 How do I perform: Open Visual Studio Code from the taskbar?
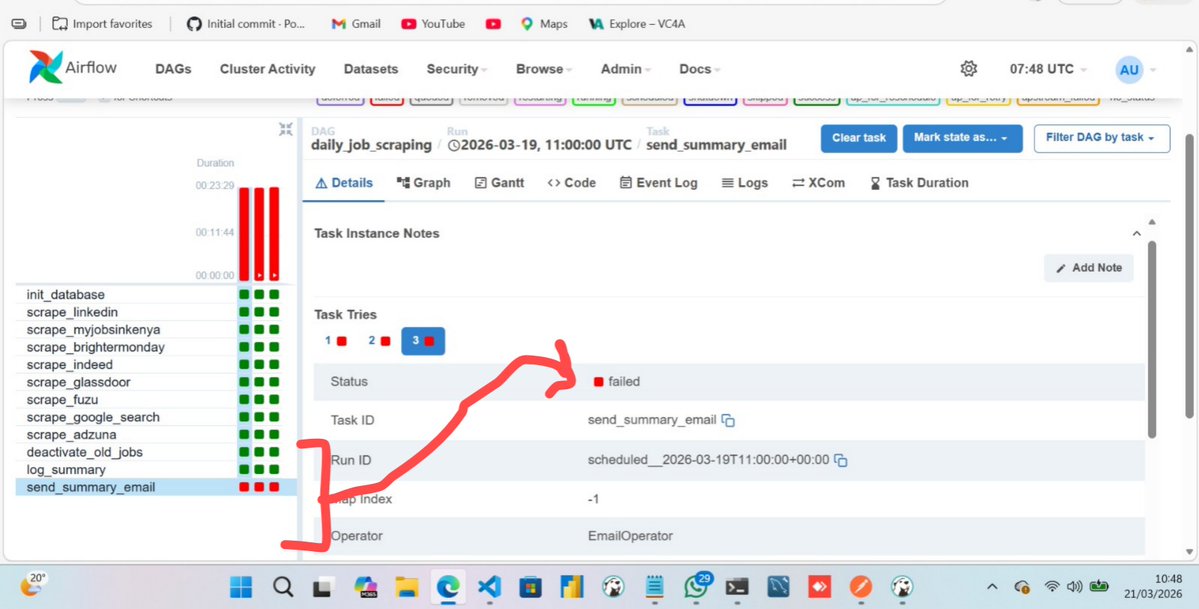click(489, 588)
